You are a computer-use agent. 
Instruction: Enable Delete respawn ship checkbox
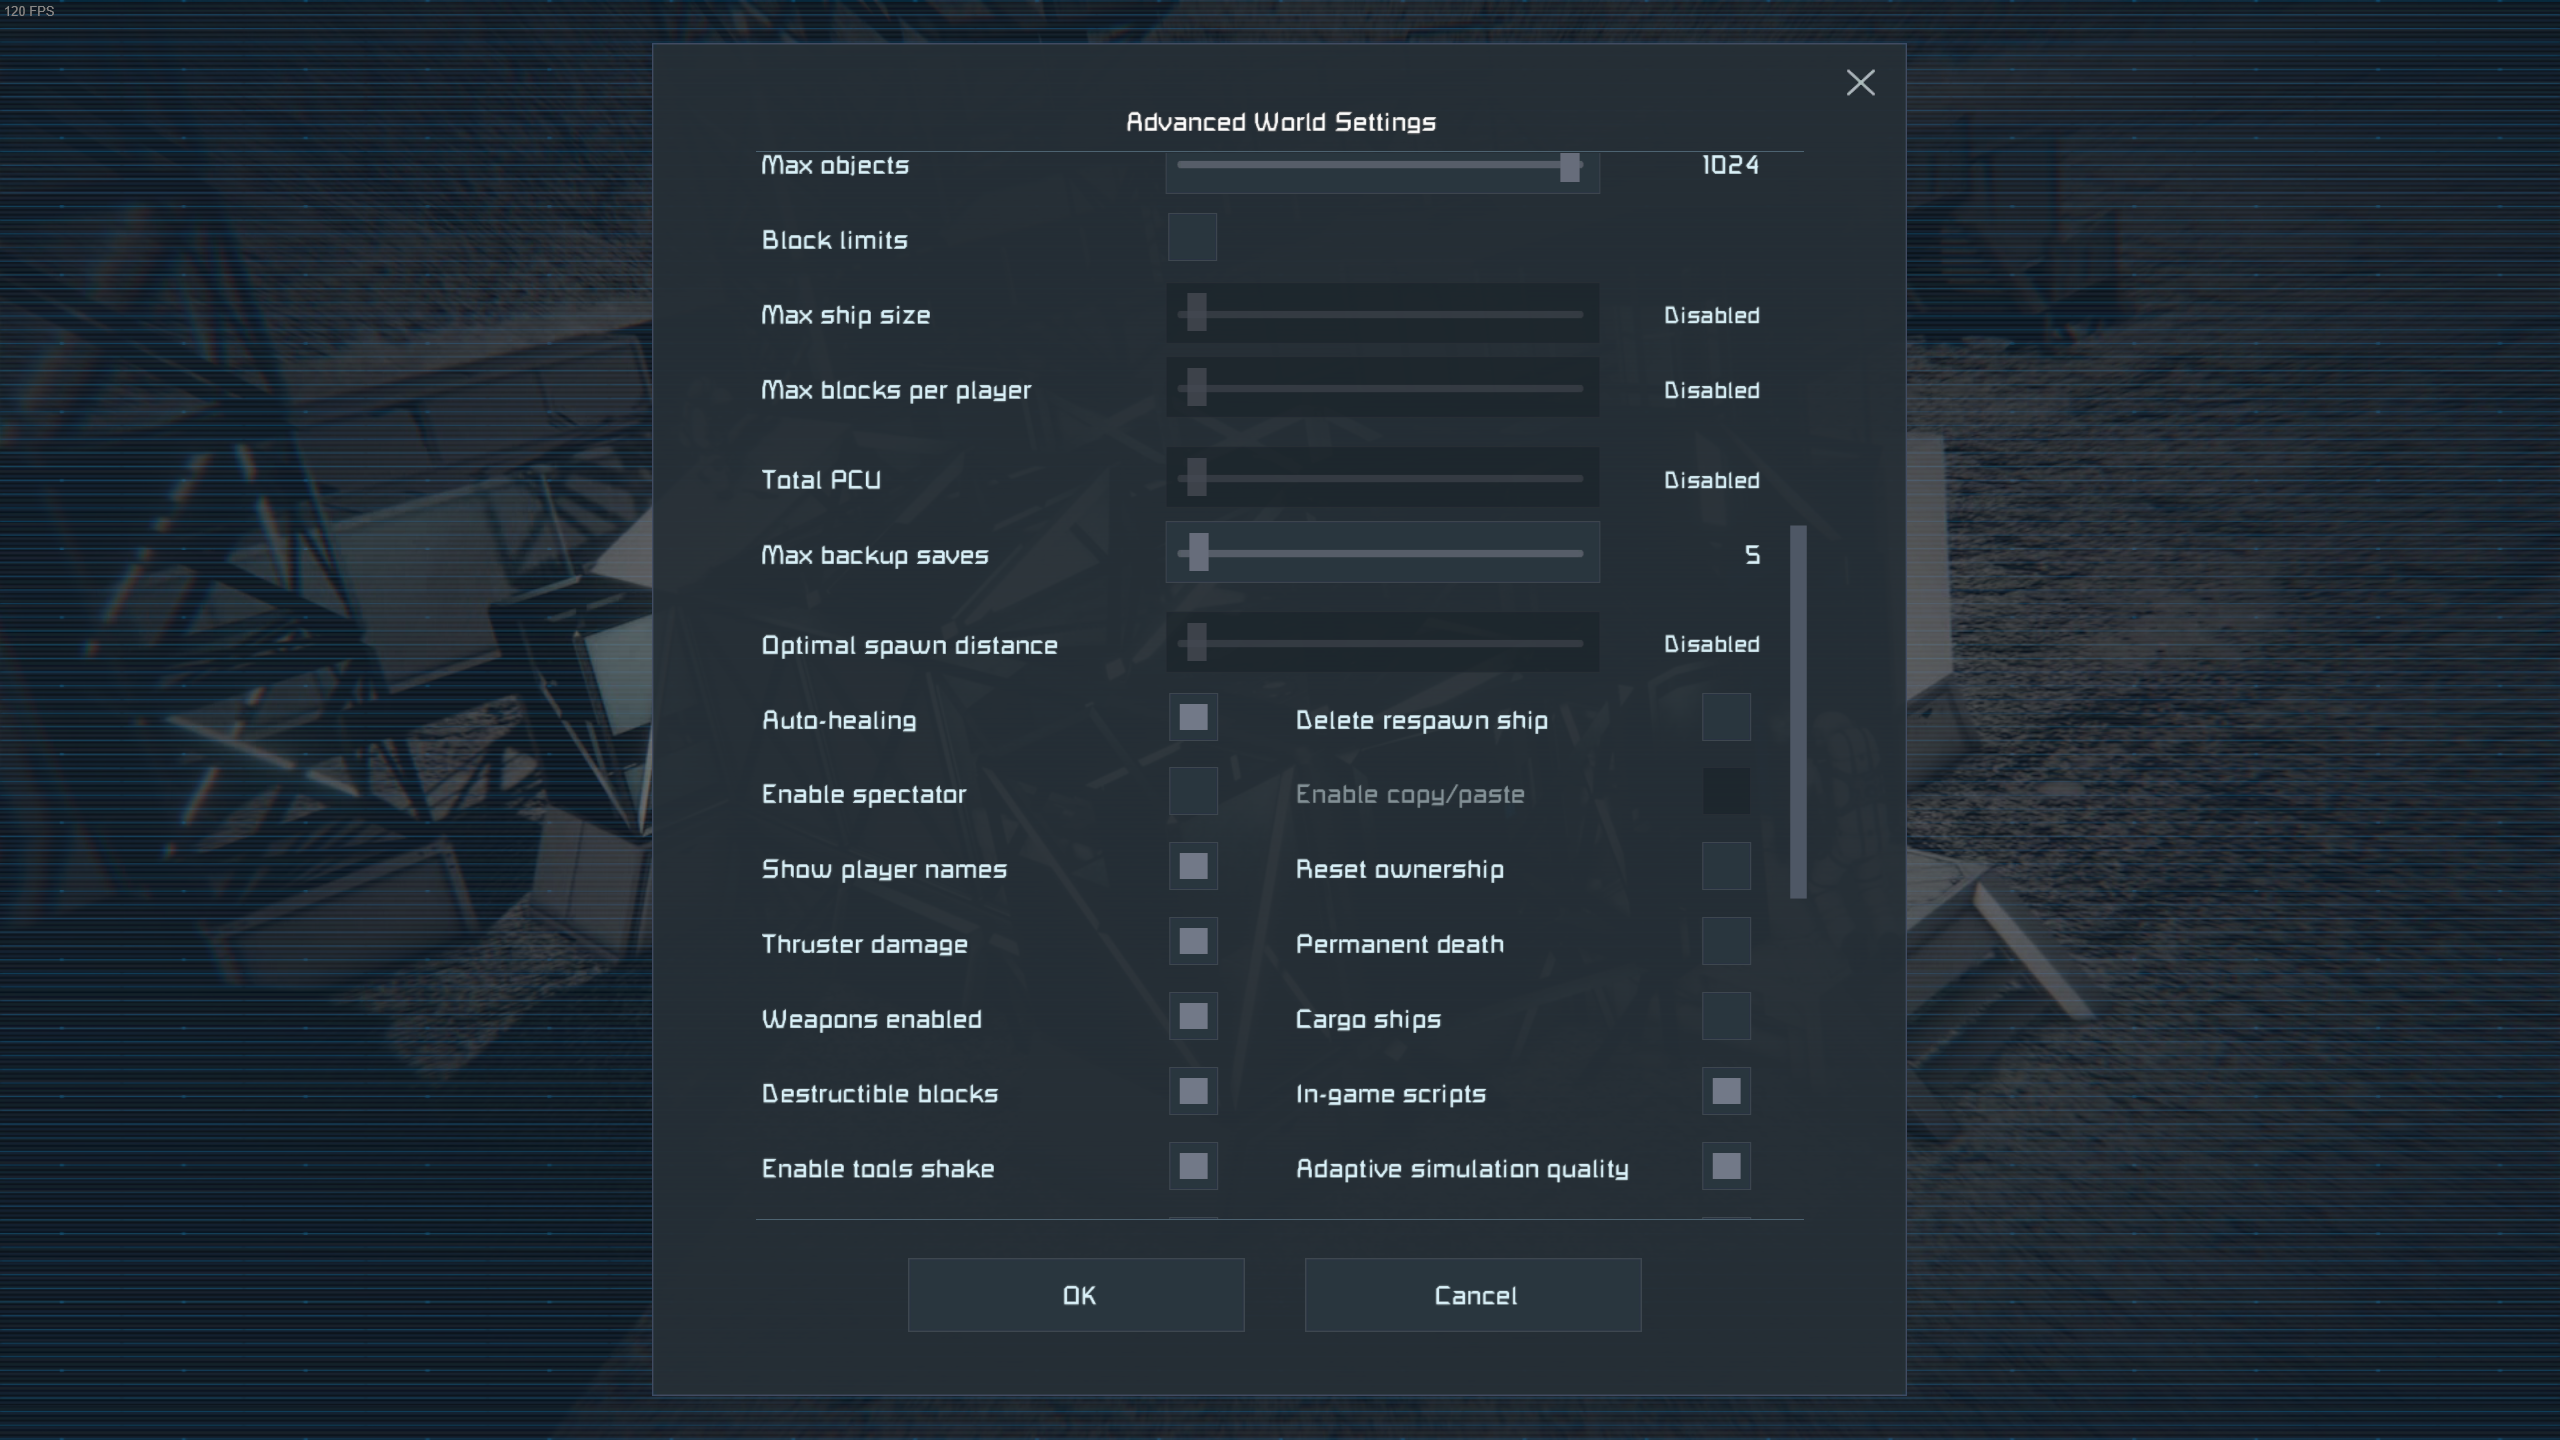click(x=1726, y=717)
